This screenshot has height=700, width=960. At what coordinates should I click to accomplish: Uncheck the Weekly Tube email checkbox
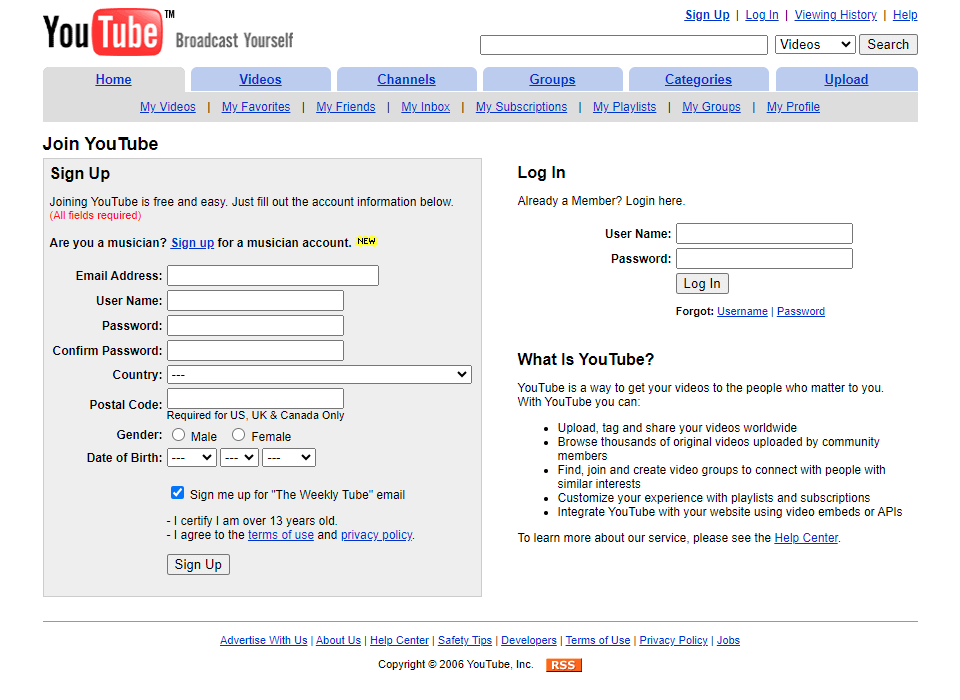[x=178, y=493]
